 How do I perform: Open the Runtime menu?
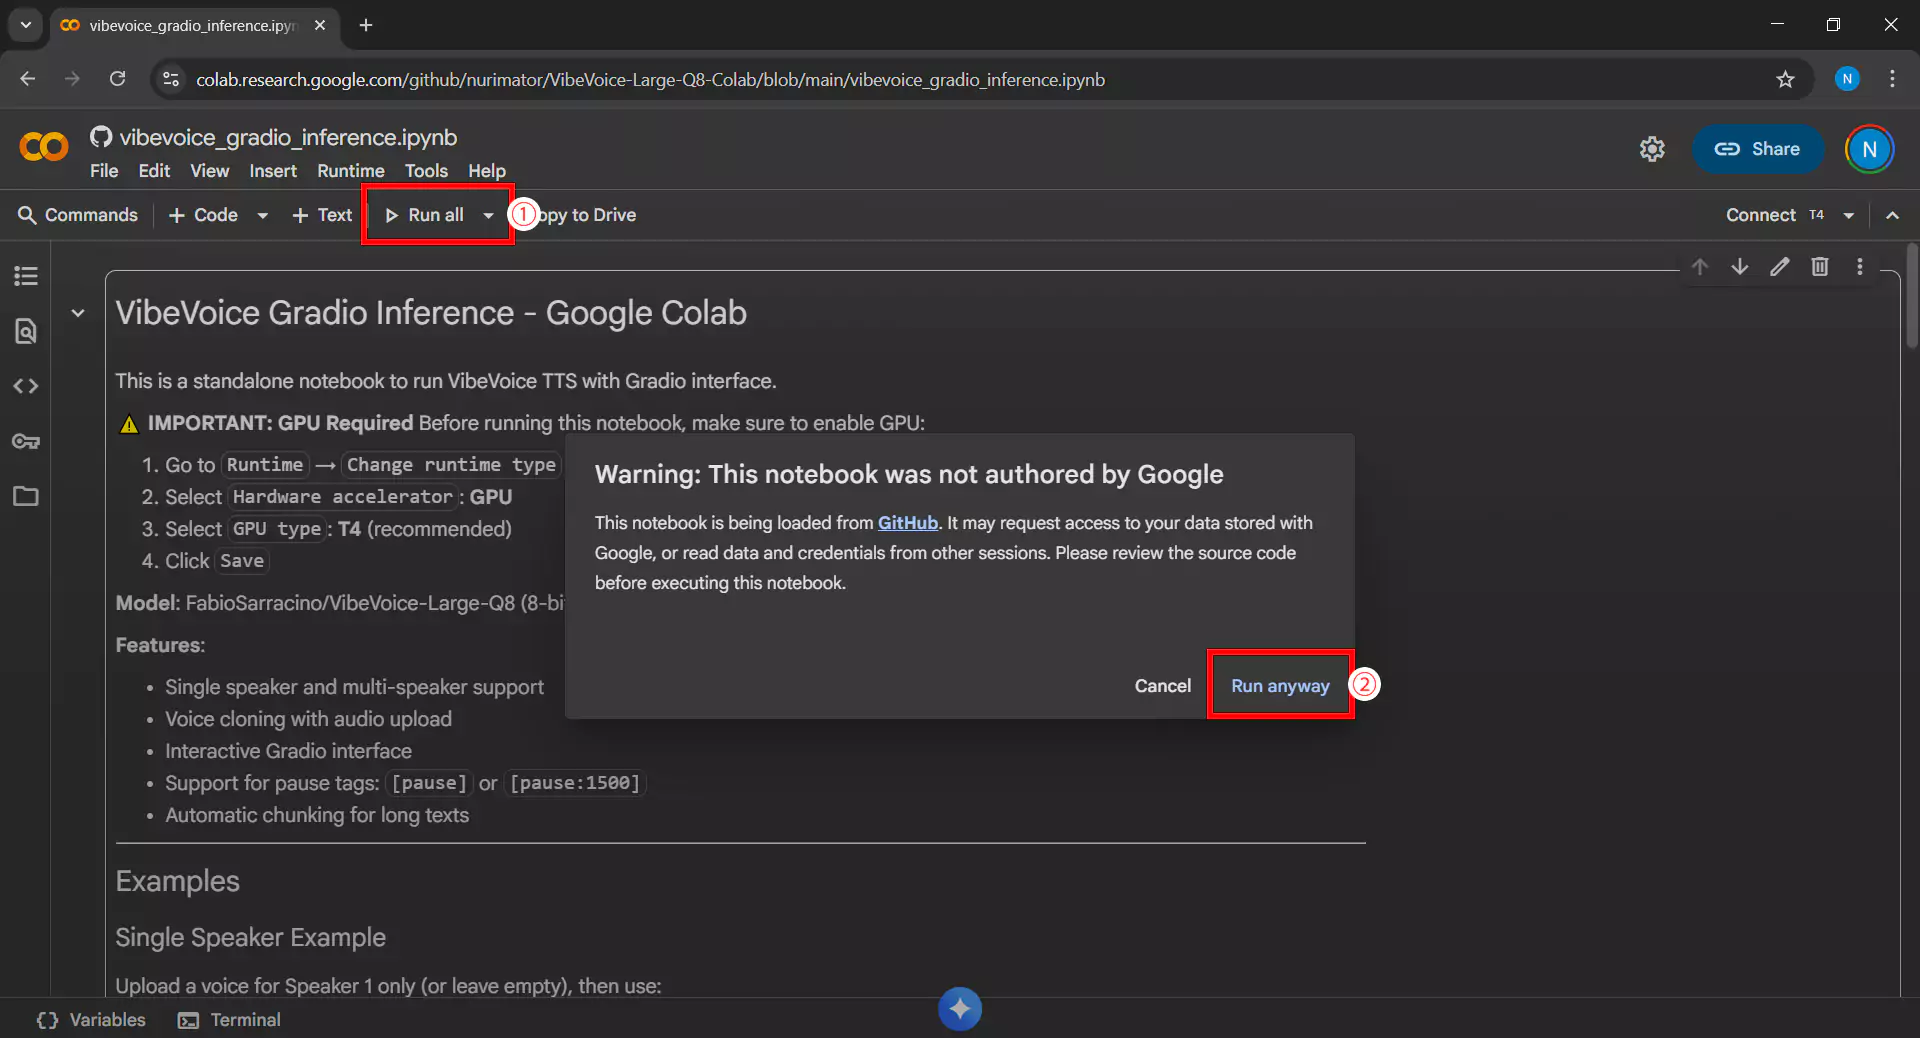[x=350, y=171]
